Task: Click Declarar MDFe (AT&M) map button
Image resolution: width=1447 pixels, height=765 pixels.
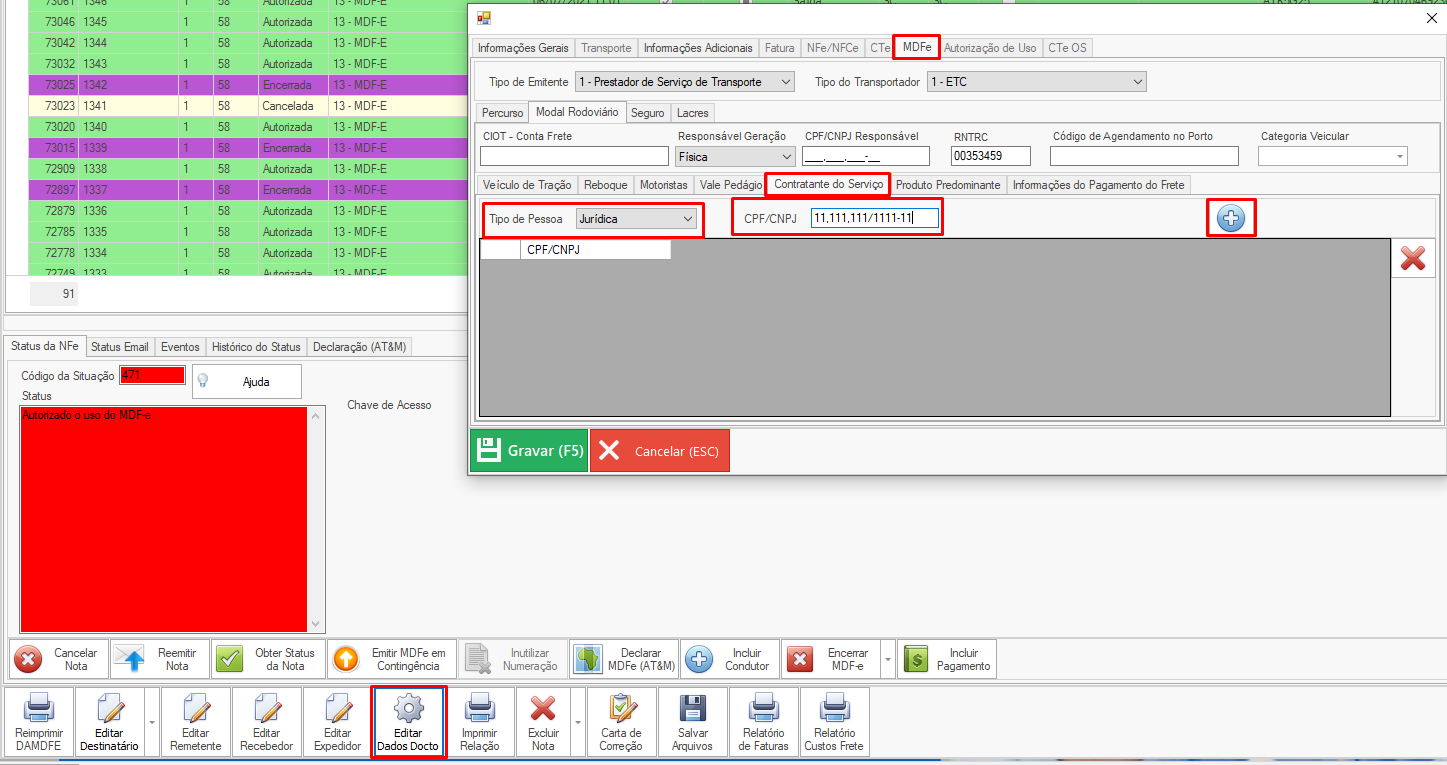Action: click(x=625, y=659)
